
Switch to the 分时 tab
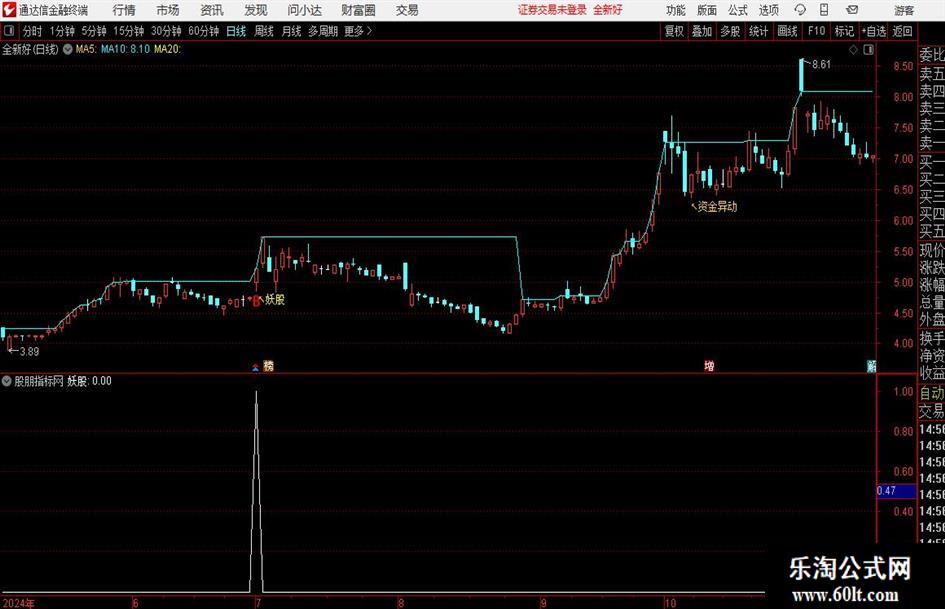click(33, 31)
